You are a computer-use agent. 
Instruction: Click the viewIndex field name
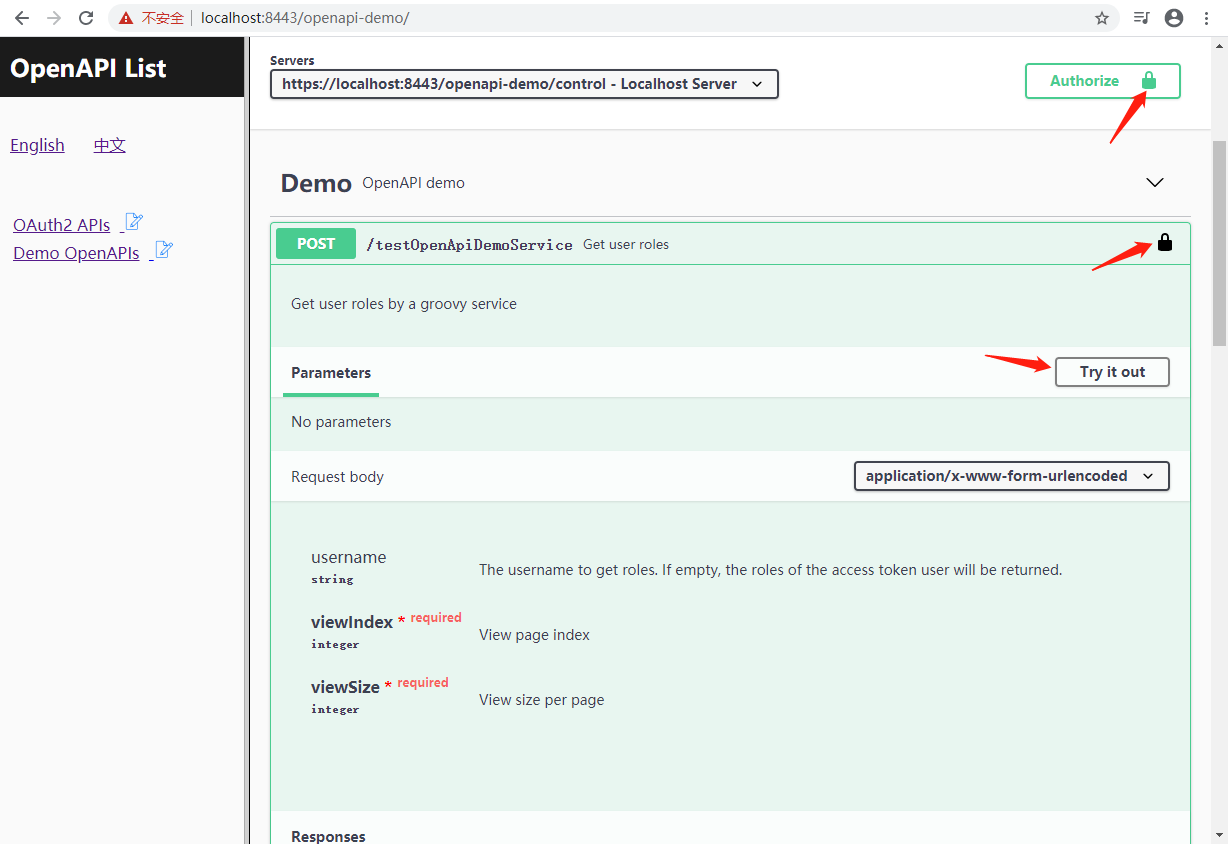(352, 622)
